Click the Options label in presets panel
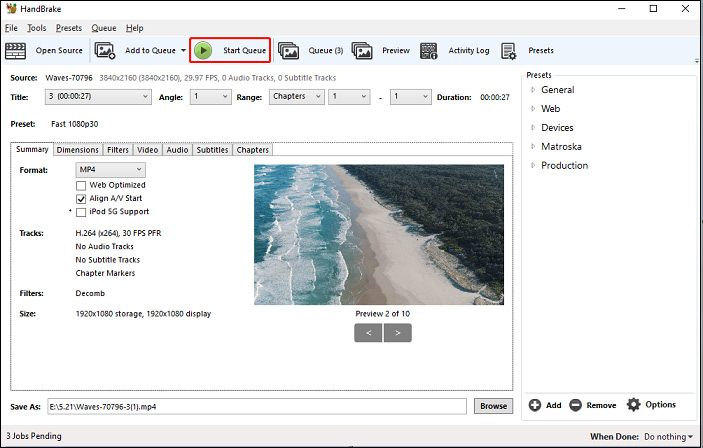The height and width of the screenshot is (448, 703). [x=660, y=405]
